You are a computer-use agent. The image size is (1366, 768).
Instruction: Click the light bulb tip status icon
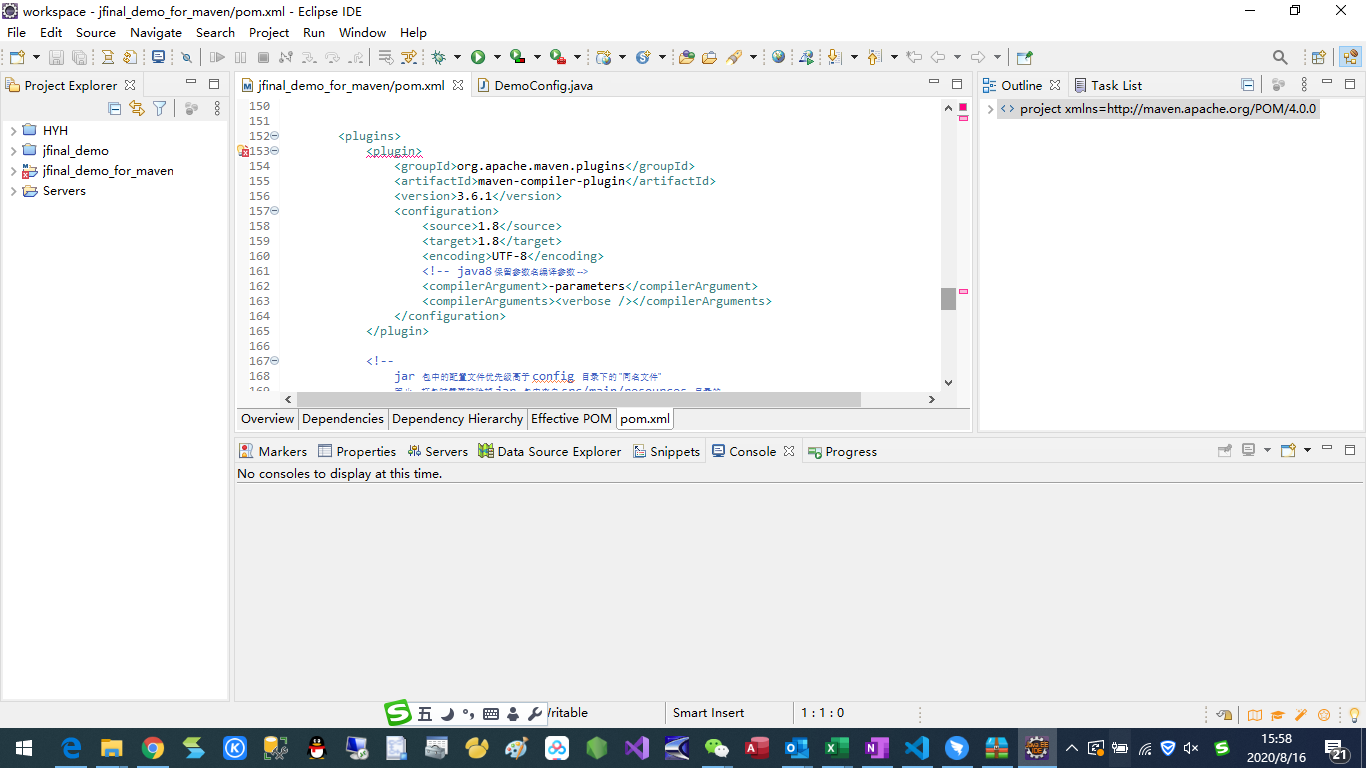[1354, 714]
